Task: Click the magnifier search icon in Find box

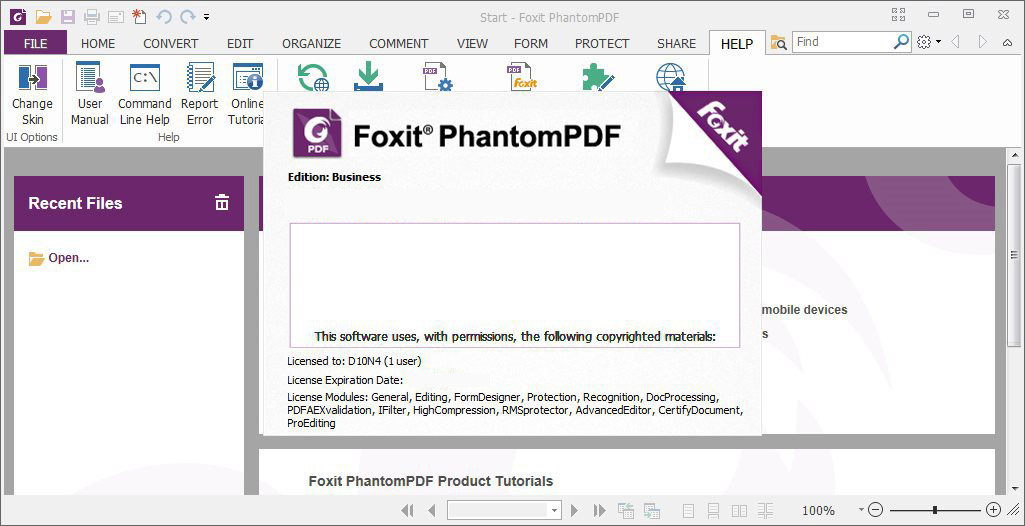Action: point(901,42)
